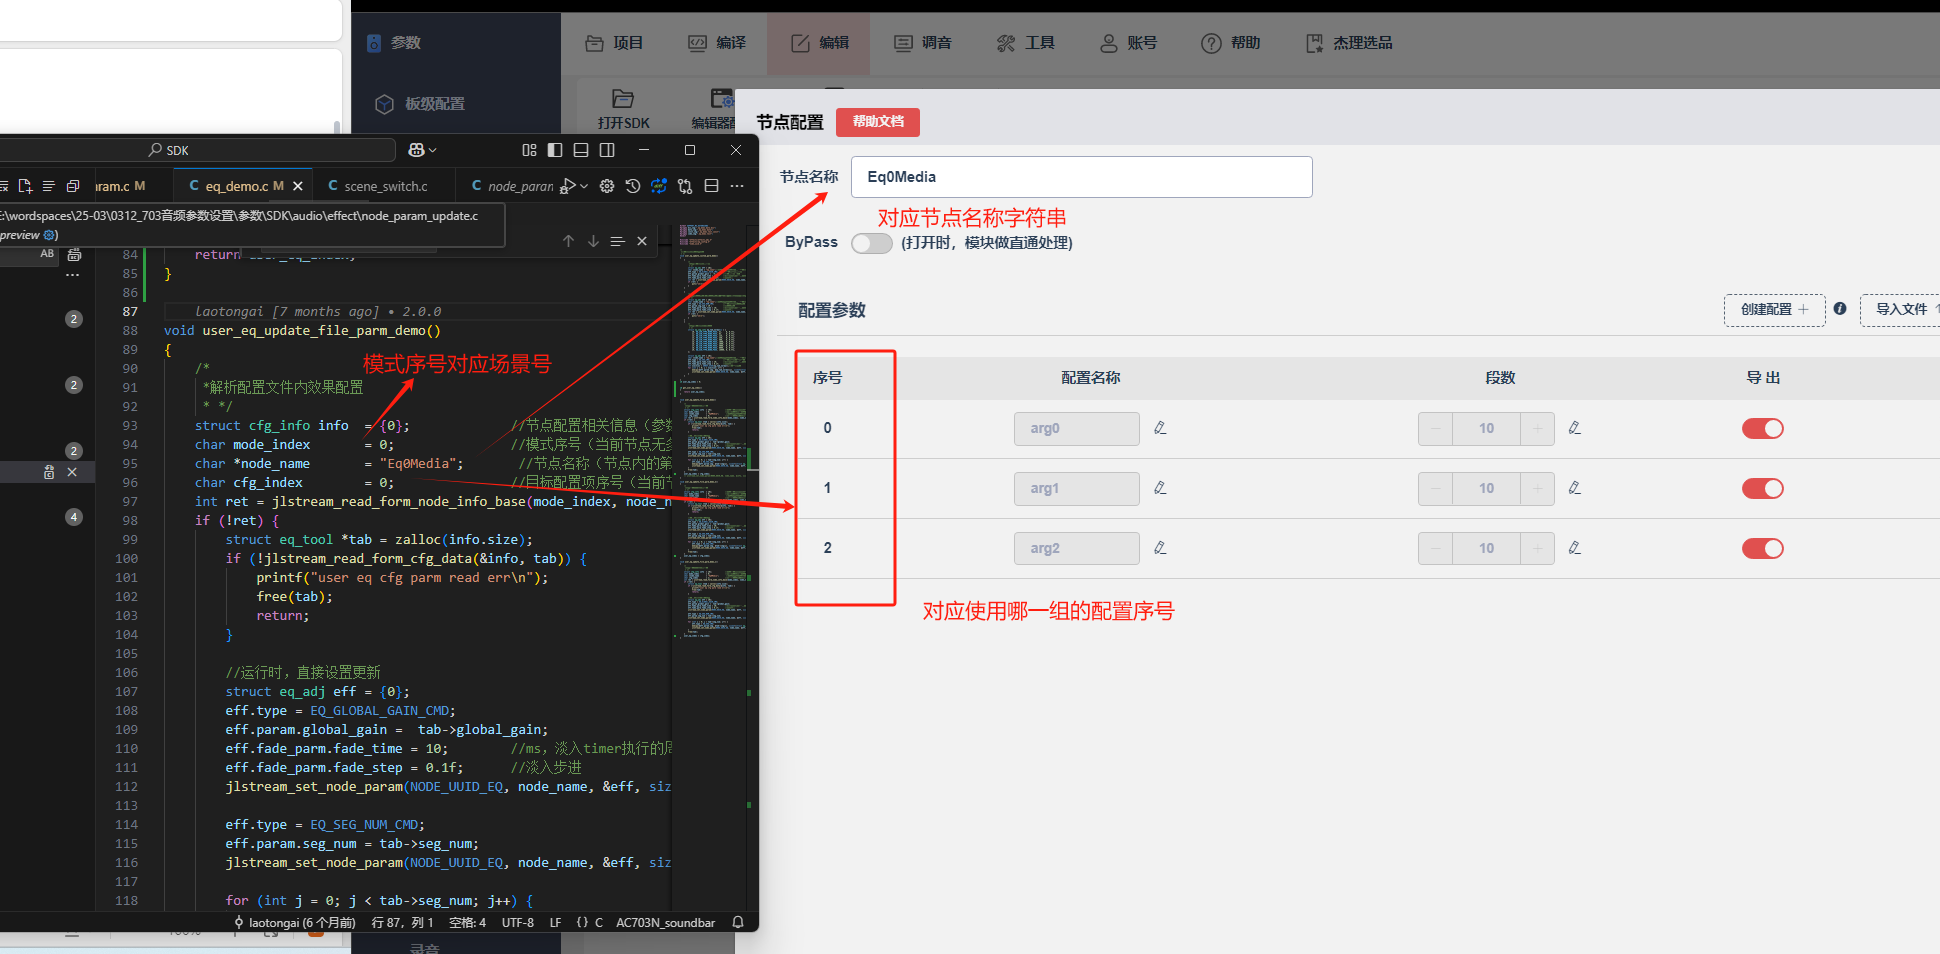This screenshot has width=1940, height=954.
Task: Click 板级配置 in the left sidebar
Action: pos(435,104)
